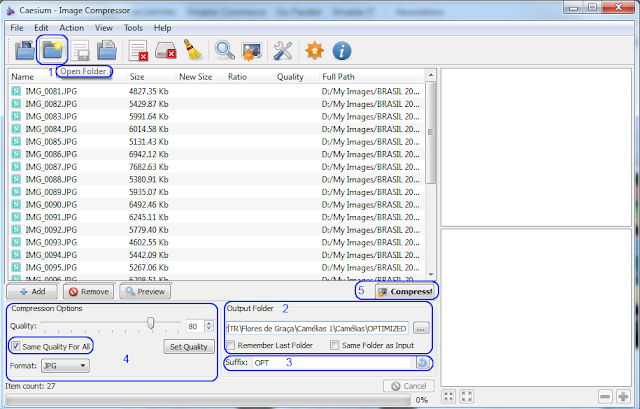Click the Save List toolbar icon
The width and height of the screenshot is (640, 409).
click(80, 51)
